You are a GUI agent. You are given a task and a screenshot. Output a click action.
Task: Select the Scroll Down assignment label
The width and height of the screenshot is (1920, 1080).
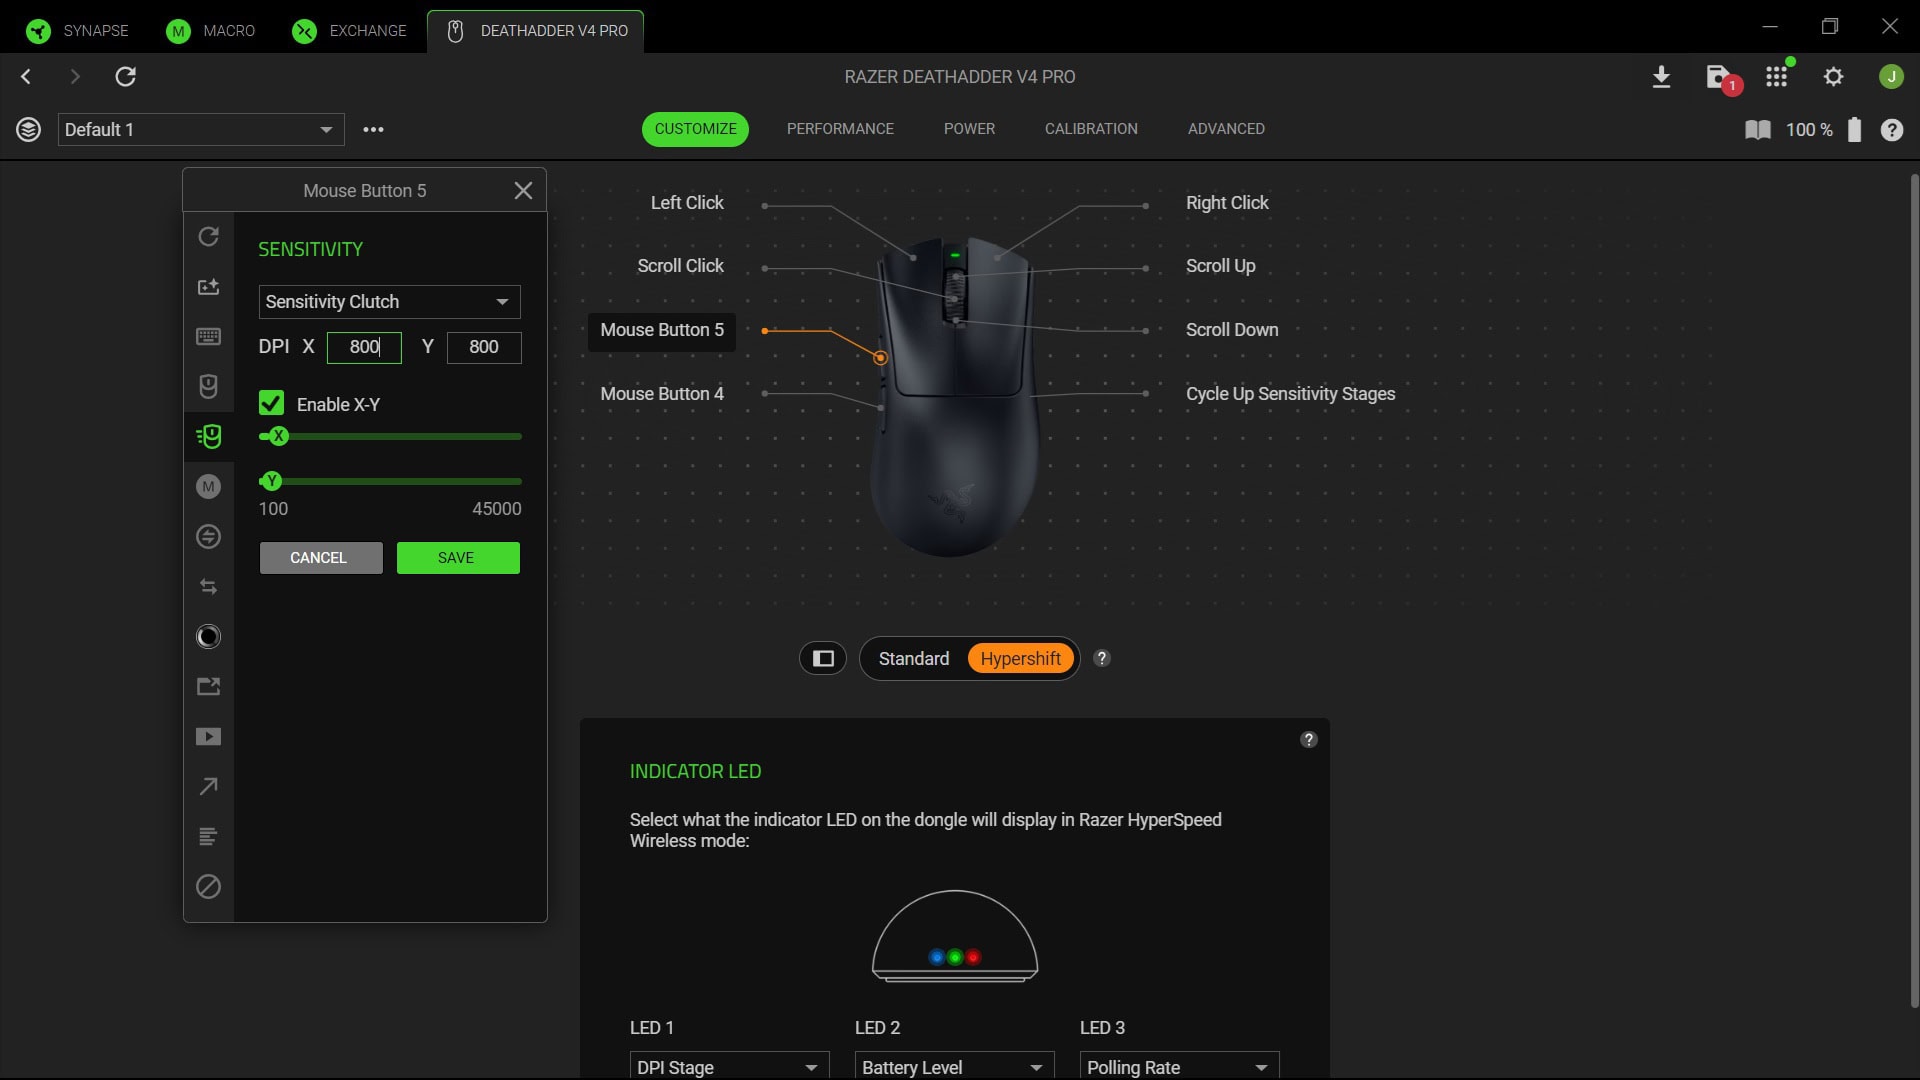pyautogui.click(x=1232, y=330)
